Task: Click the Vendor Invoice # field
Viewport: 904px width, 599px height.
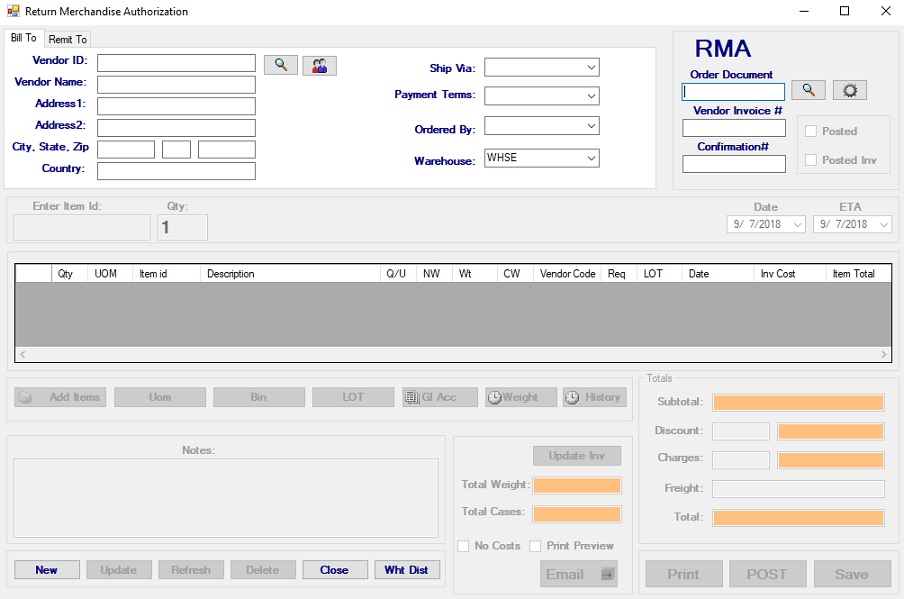Action: click(x=734, y=128)
